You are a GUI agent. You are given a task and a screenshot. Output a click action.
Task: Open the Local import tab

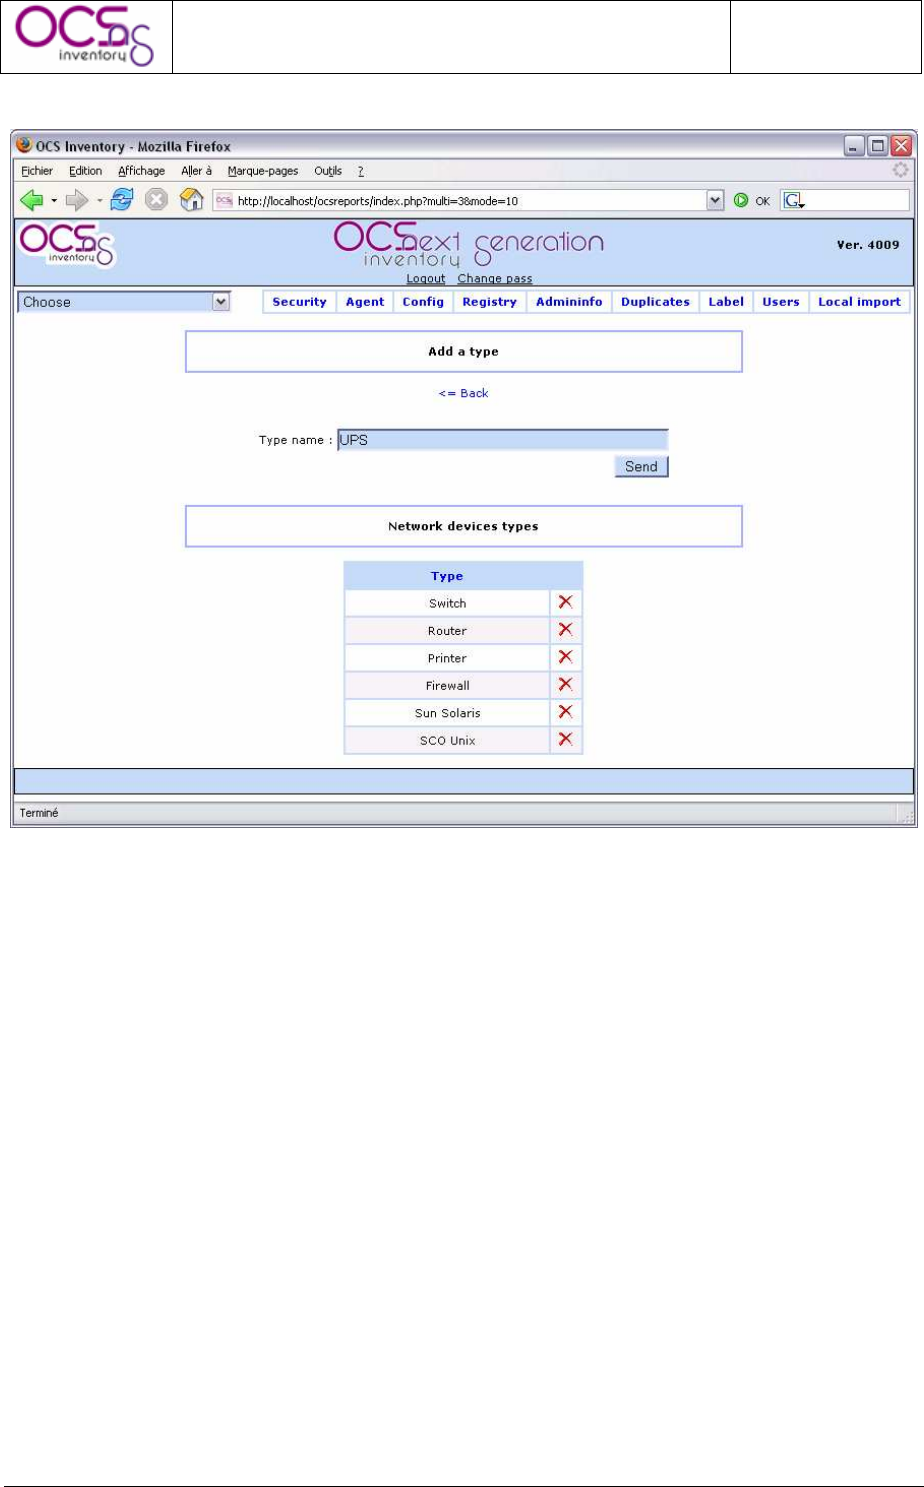click(859, 302)
